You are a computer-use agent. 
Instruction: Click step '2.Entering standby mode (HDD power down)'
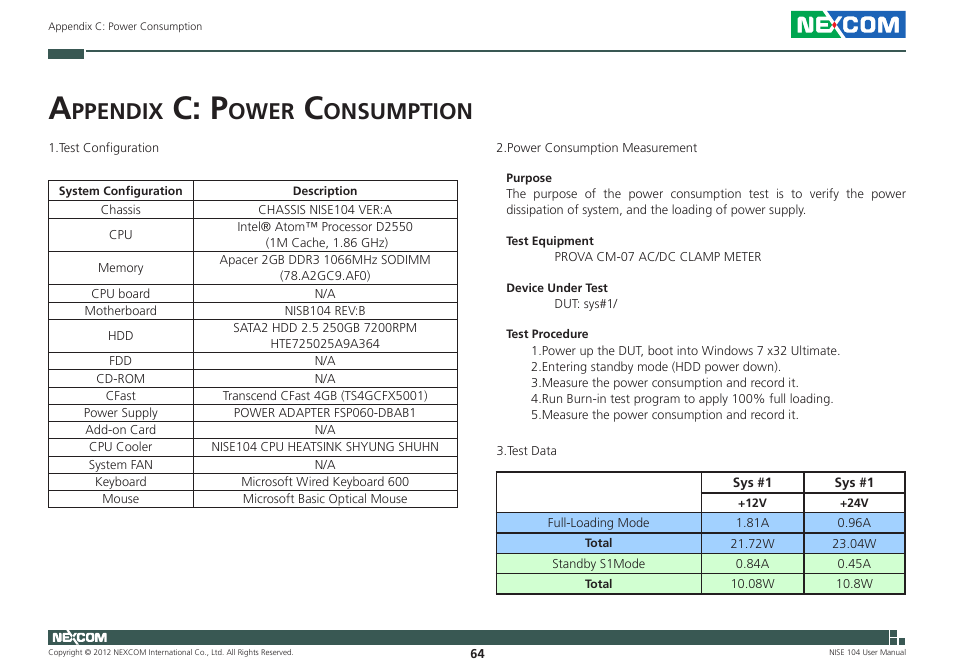(x=656, y=367)
